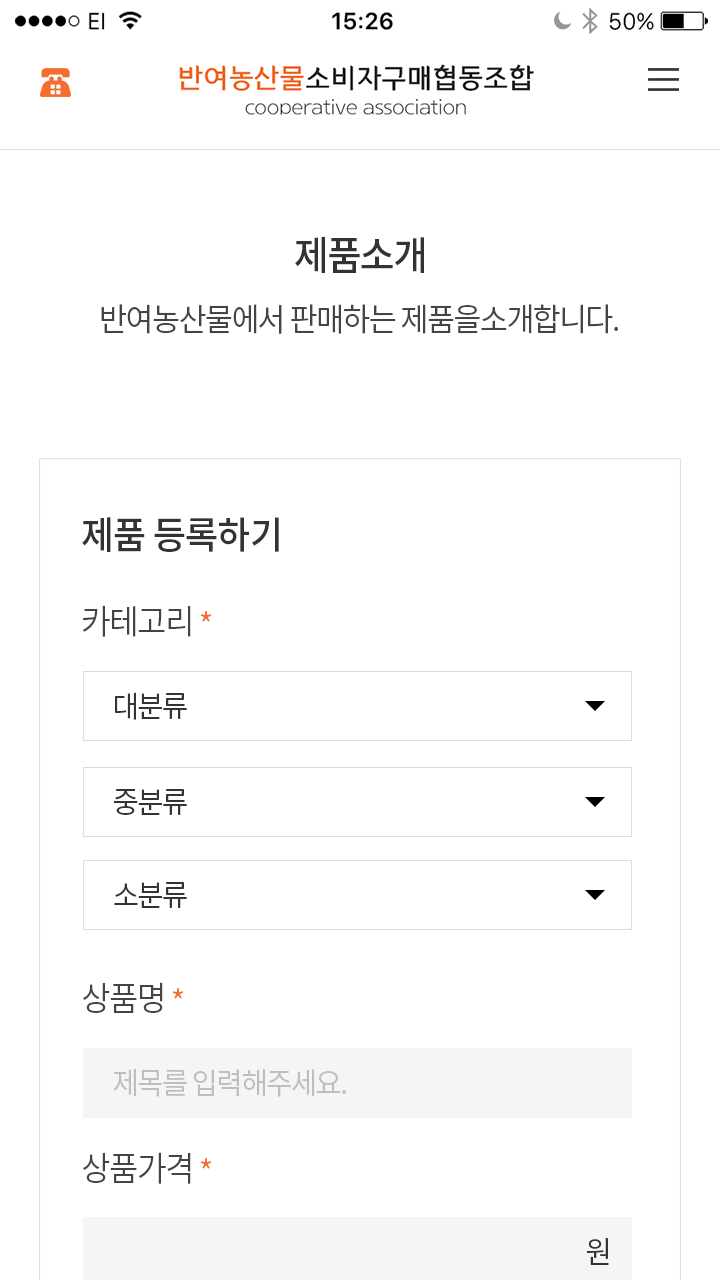Viewport: 720px width, 1280px height.
Task: Tap the 15:26 status bar clock
Action: [362, 21]
